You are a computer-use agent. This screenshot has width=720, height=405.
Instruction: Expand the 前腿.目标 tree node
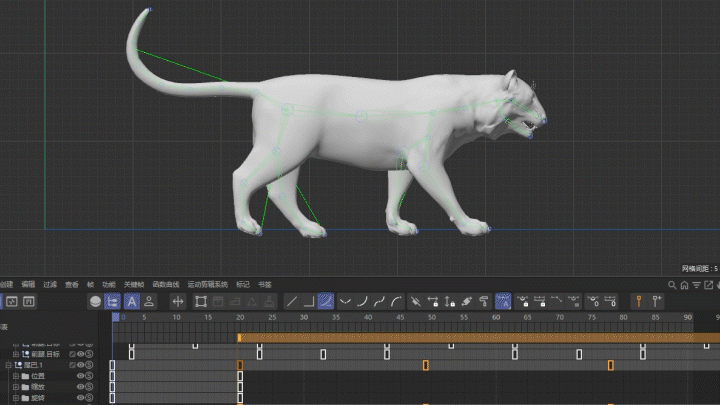pyautogui.click(x=16, y=354)
